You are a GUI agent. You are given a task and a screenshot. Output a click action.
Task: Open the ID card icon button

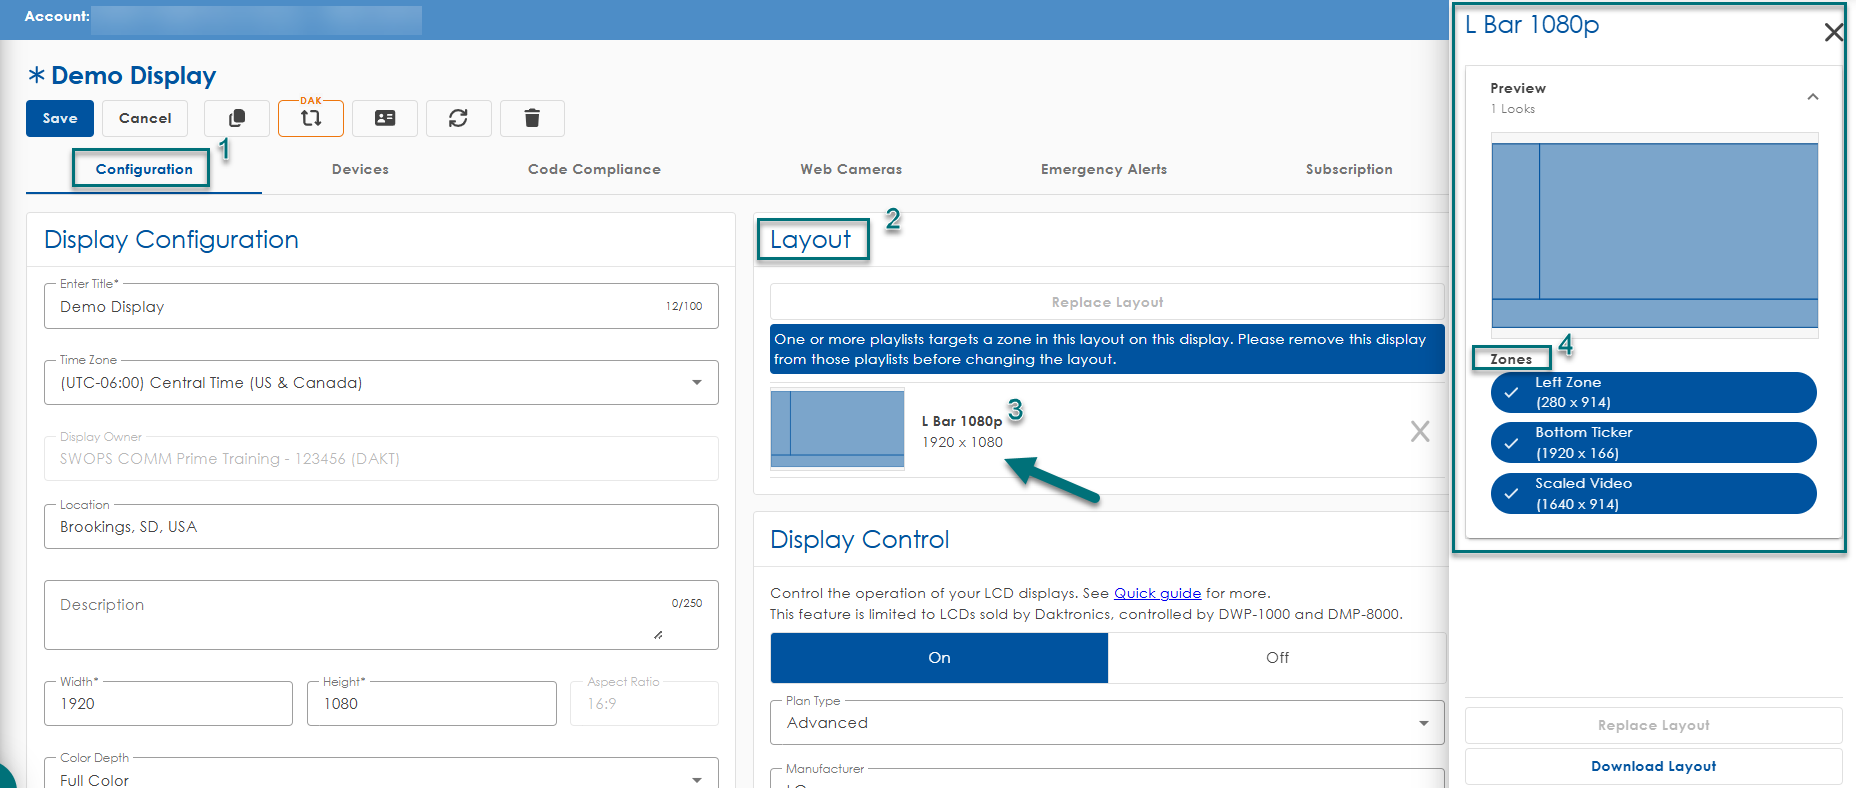(384, 118)
